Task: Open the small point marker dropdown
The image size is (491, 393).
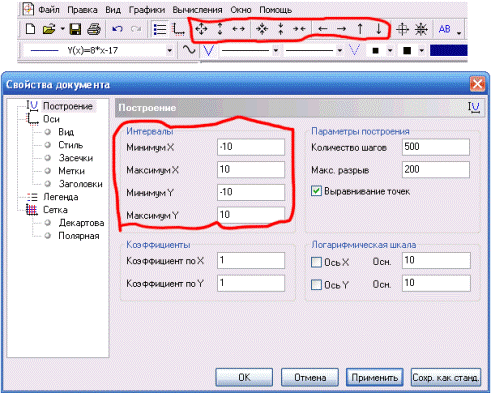Action: point(390,51)
